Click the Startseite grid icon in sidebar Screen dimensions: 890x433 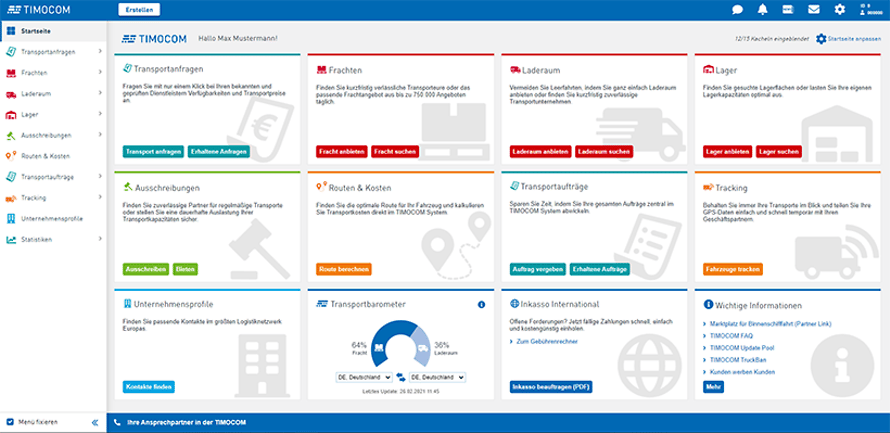point(11,31)
